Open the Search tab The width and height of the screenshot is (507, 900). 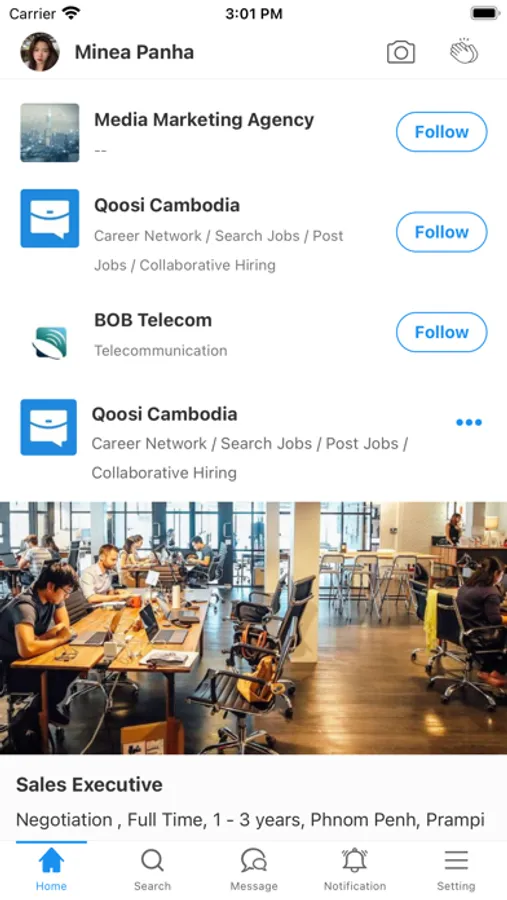[x=152, y=869]
